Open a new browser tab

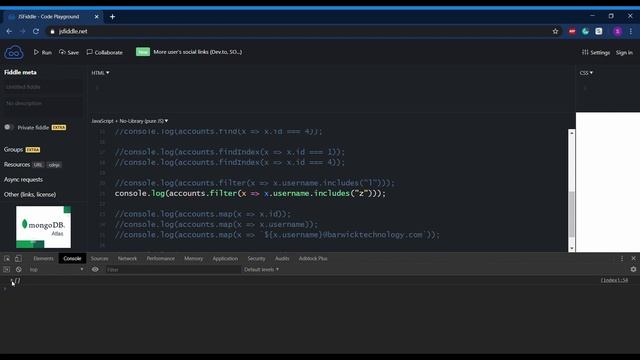pos(112,17)
